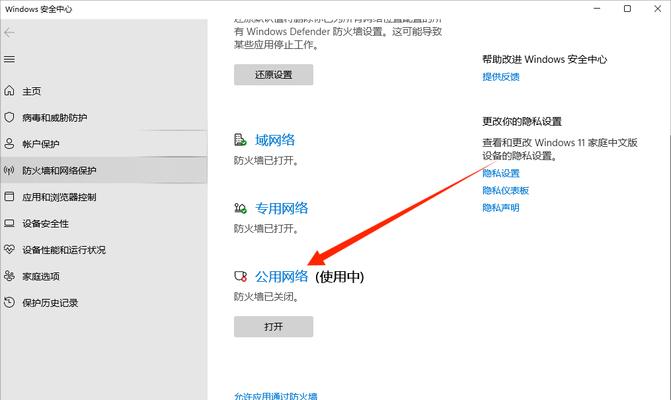The image size is (671, 400).
Task: Click the person icon for 帐户保护
Action: (9, 144)
